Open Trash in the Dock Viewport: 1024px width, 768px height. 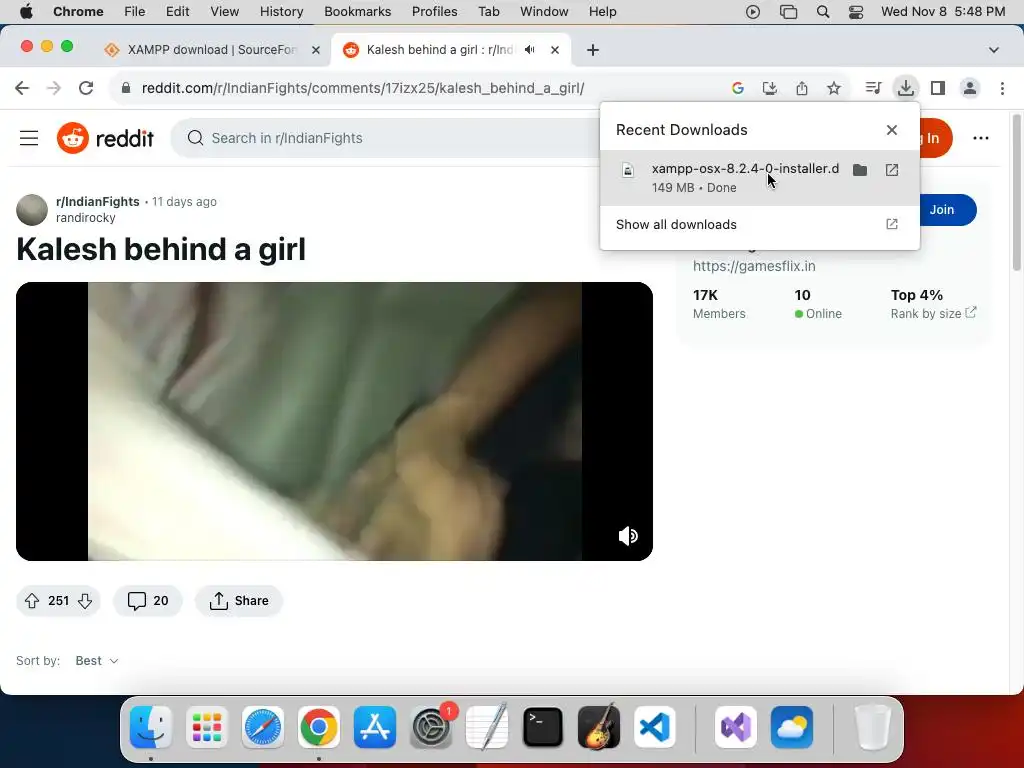click(x=872, y=727)
